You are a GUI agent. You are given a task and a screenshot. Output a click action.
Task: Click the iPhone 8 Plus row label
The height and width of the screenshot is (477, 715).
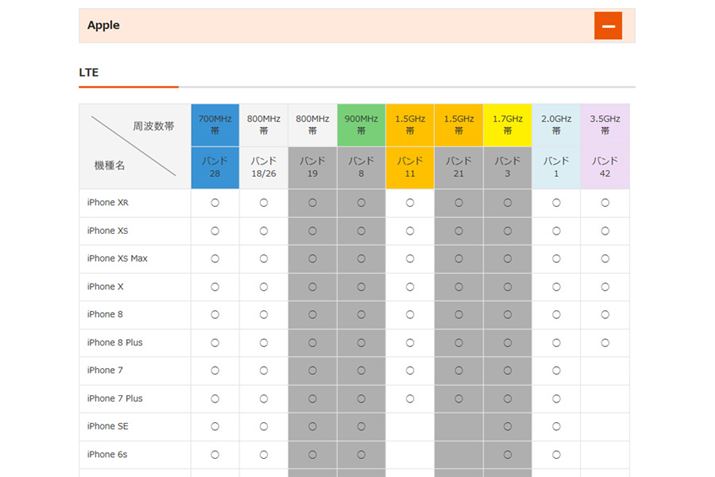[115, 343]
